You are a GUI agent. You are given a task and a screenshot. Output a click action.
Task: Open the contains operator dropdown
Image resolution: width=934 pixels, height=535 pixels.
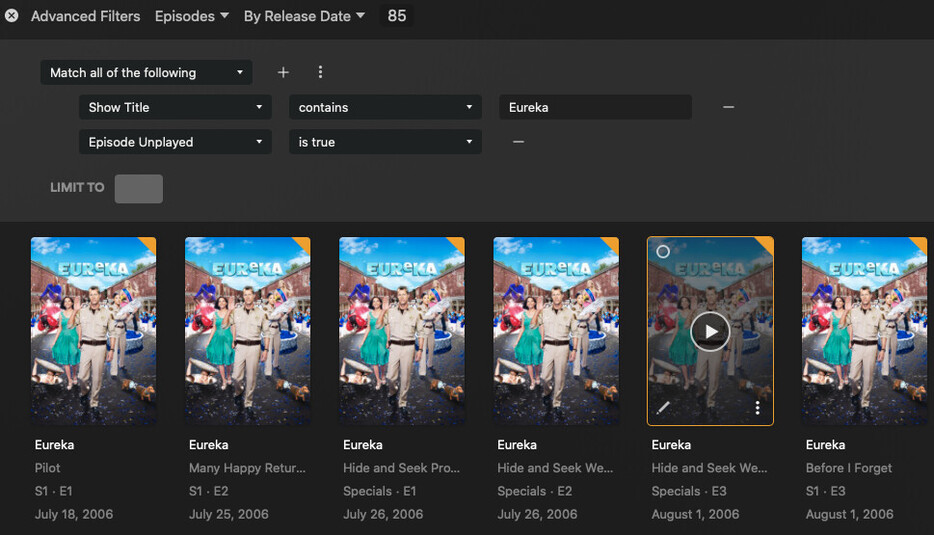pyautogui.click(x=385, y=107)
